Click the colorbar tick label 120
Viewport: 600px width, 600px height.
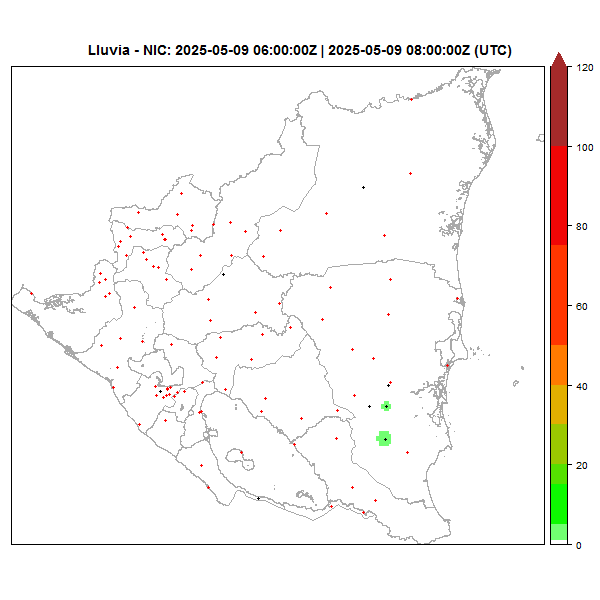(585, 68)
